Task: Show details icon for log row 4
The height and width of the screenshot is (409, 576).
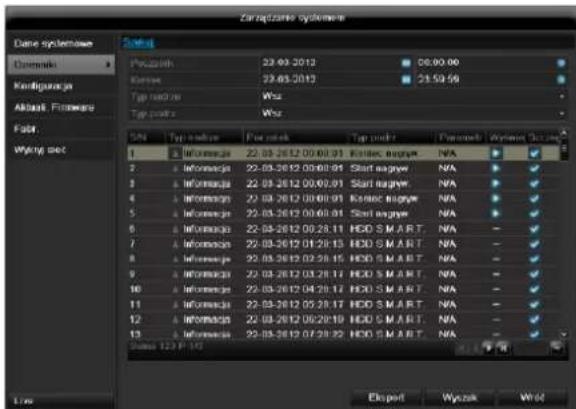Action: click(x=534, y=198)
